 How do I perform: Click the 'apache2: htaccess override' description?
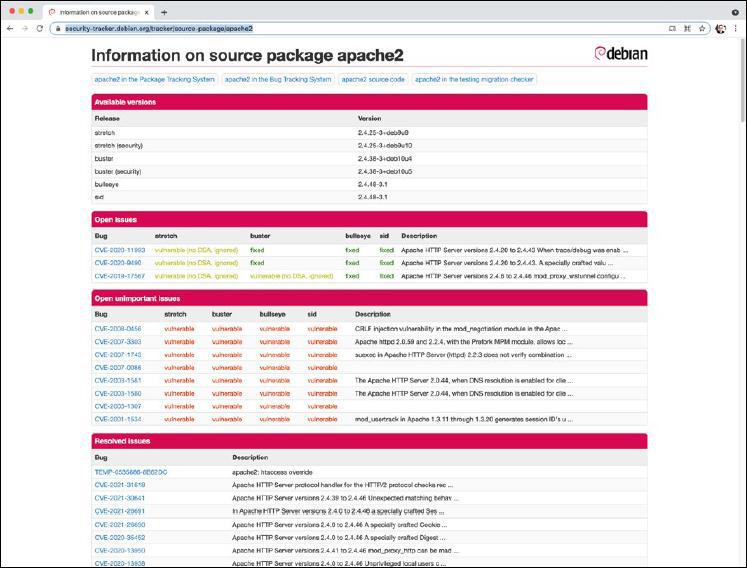272,472
